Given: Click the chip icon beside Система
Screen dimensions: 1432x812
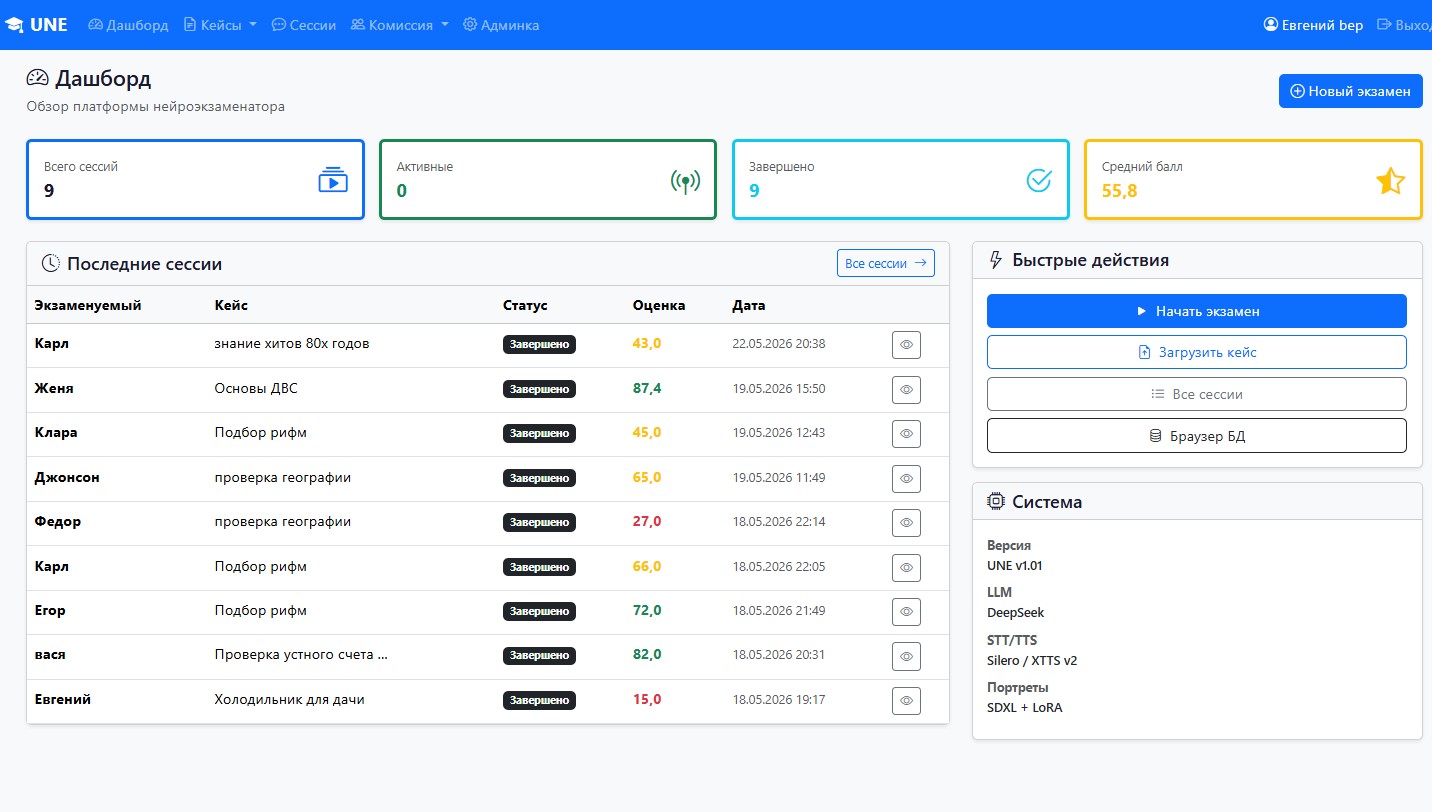Looking at the screenshot, I should pos(996,502).
